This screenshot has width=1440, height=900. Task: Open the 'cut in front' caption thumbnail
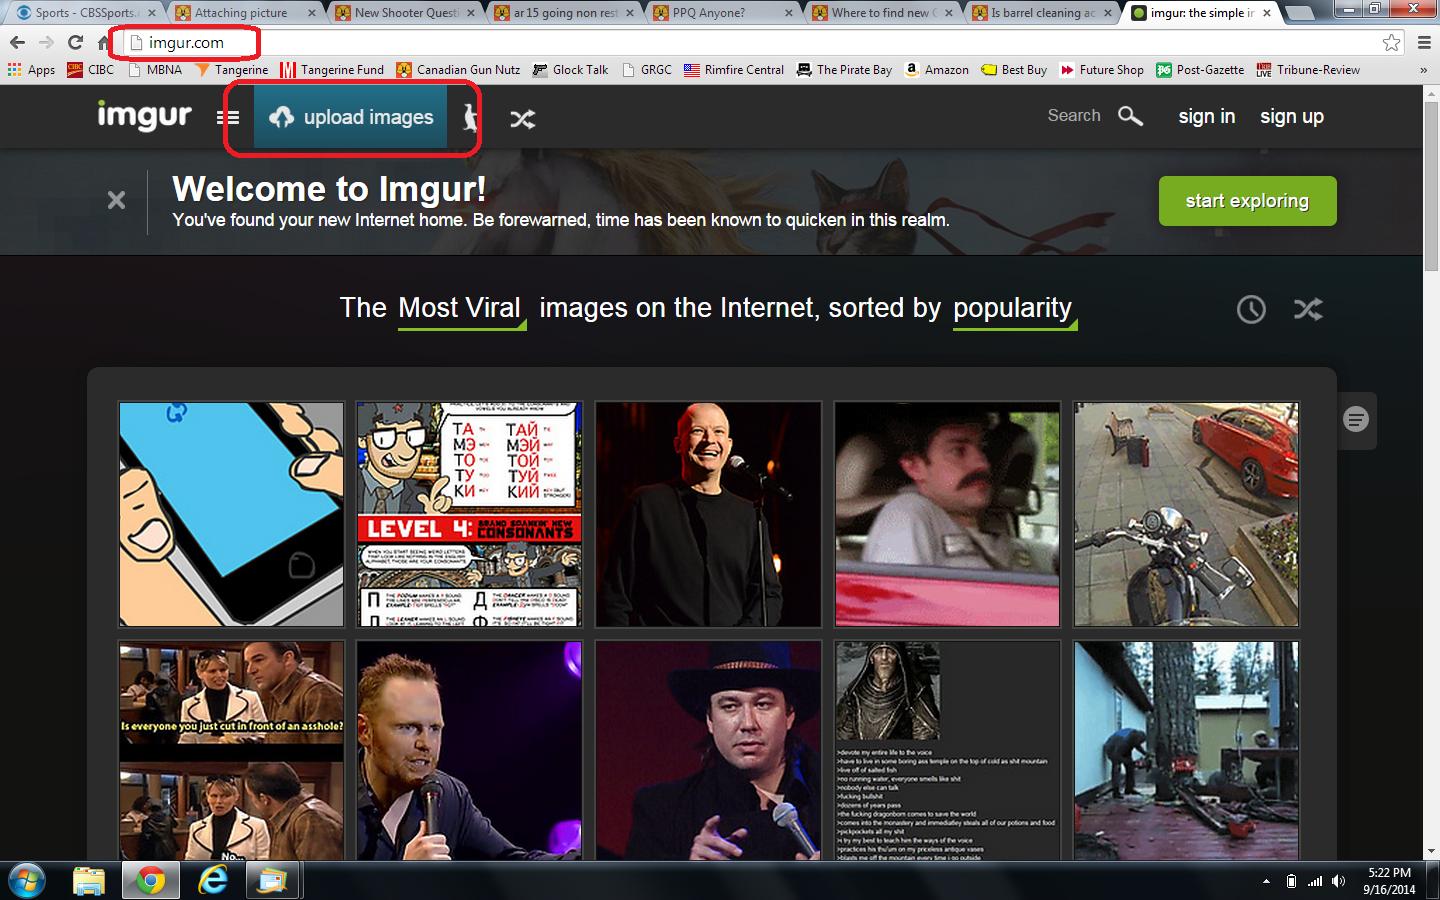(231, 750)
